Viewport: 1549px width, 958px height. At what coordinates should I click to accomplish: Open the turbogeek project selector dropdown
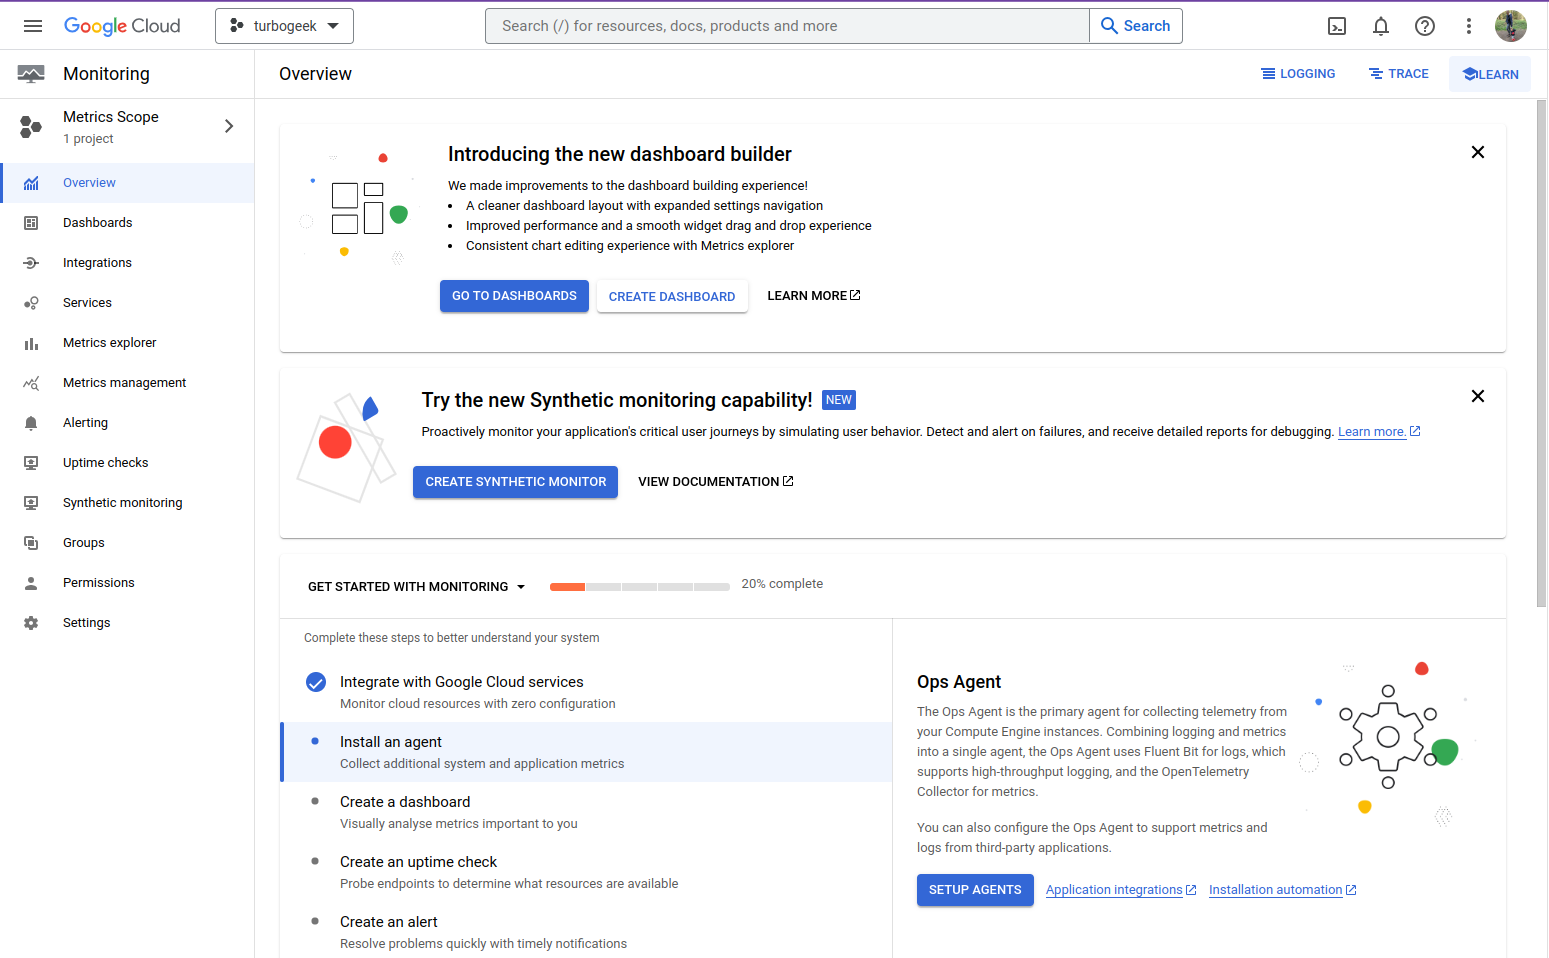coord(284,26)
